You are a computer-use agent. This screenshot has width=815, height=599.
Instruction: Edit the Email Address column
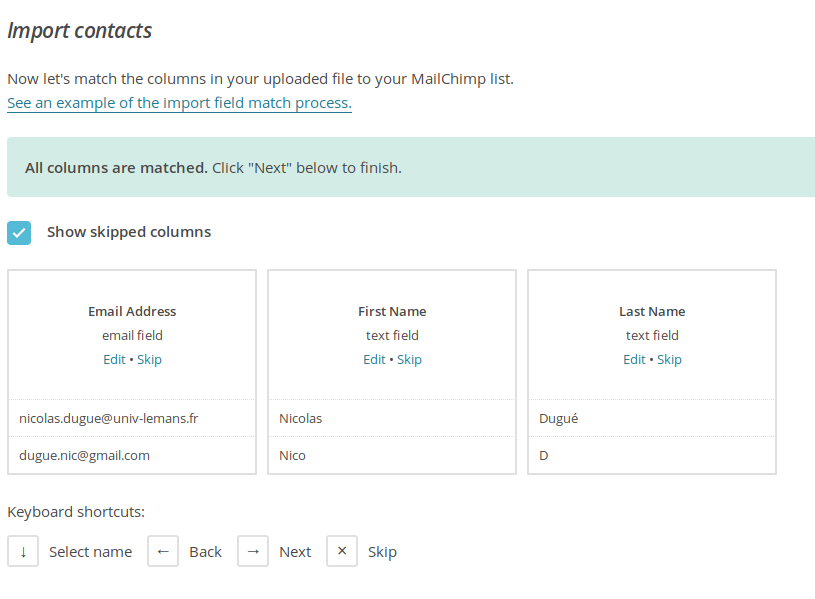pos(114,359)
